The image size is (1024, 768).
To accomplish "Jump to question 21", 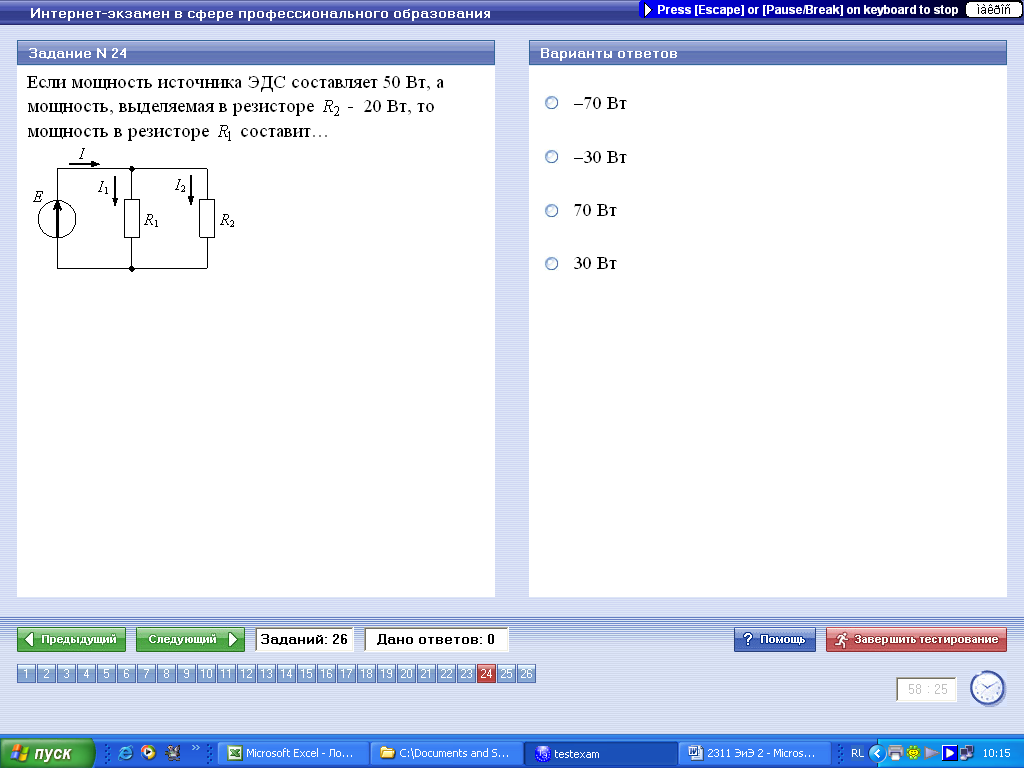I will 426,673.
